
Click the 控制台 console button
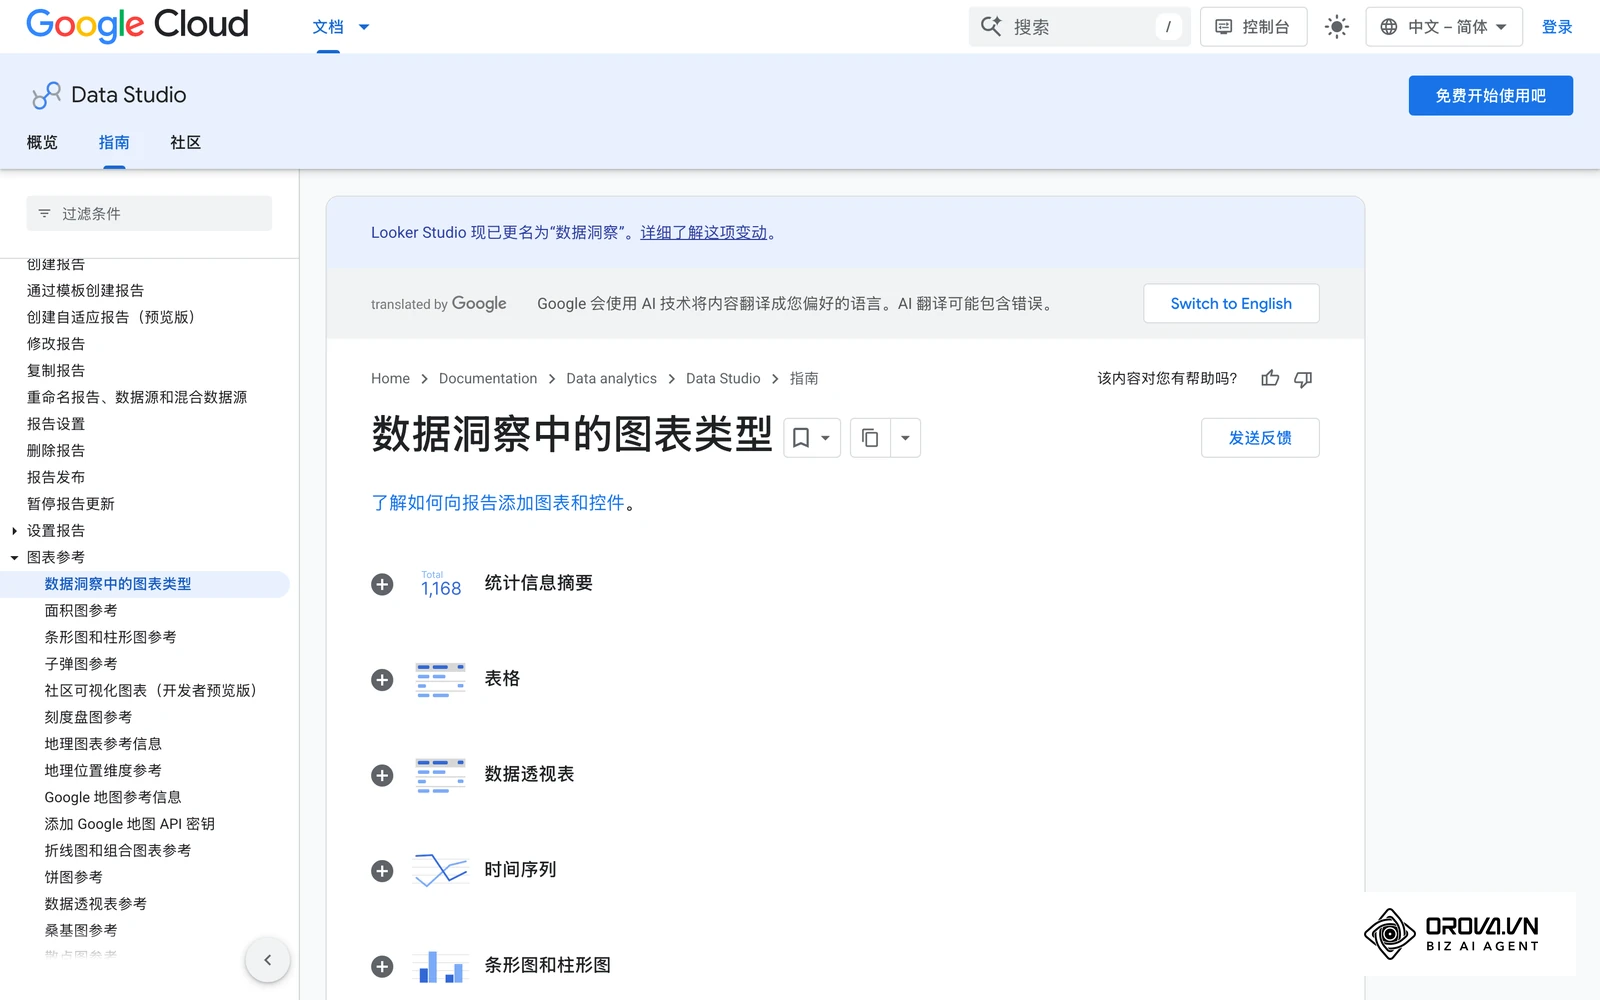(1254, 27)
